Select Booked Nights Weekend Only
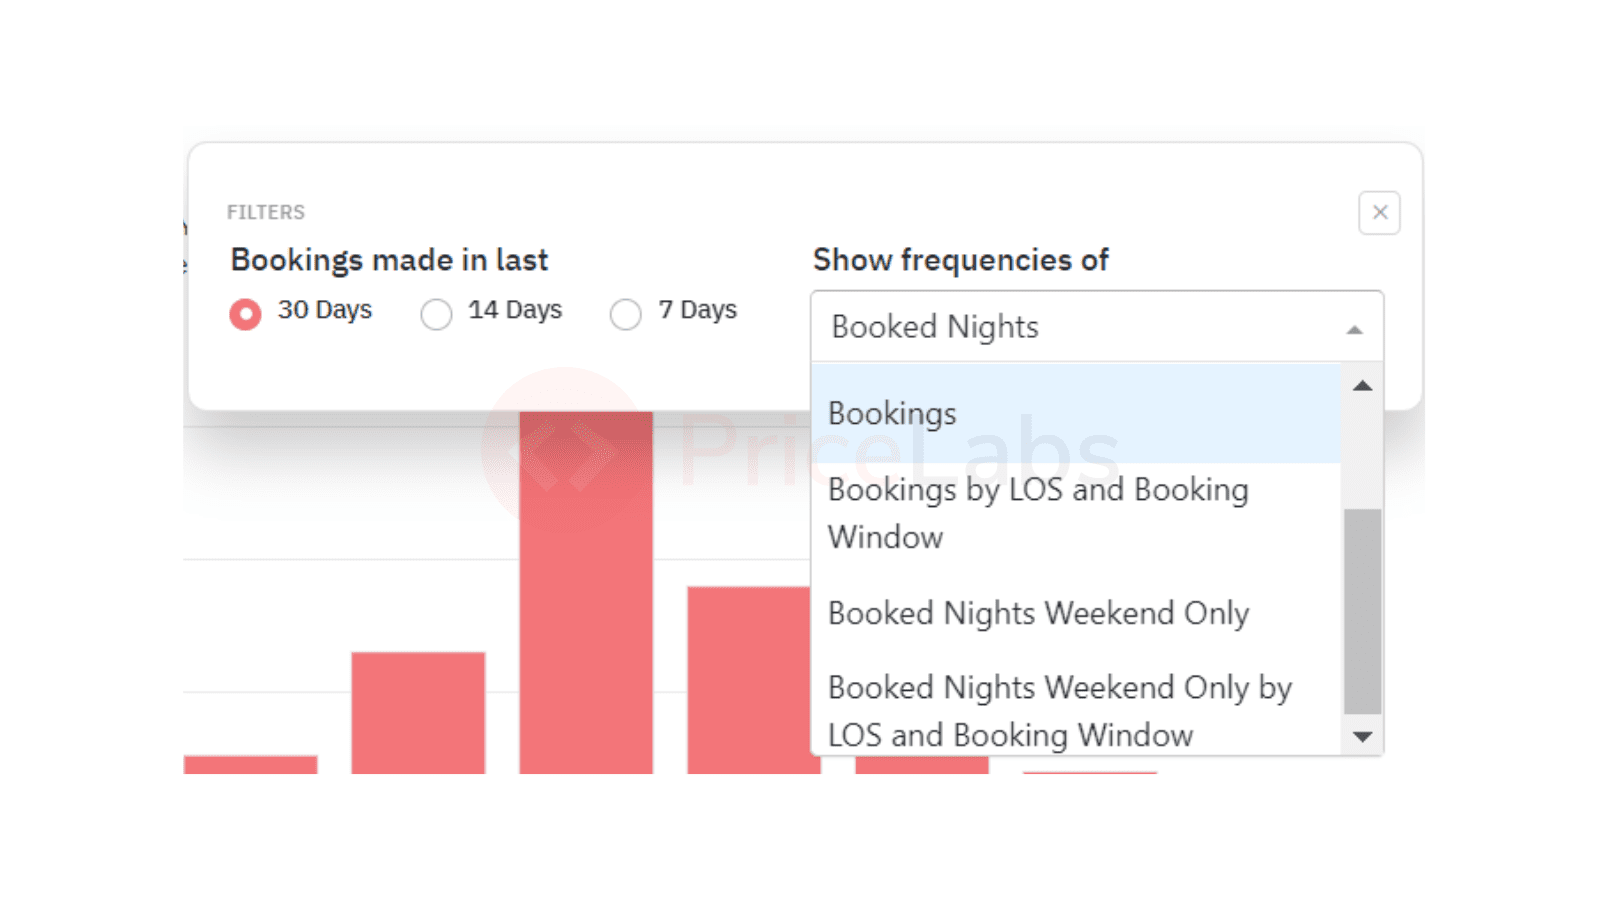Viewport: 1600px width, 900px height. click(1038, 613)
